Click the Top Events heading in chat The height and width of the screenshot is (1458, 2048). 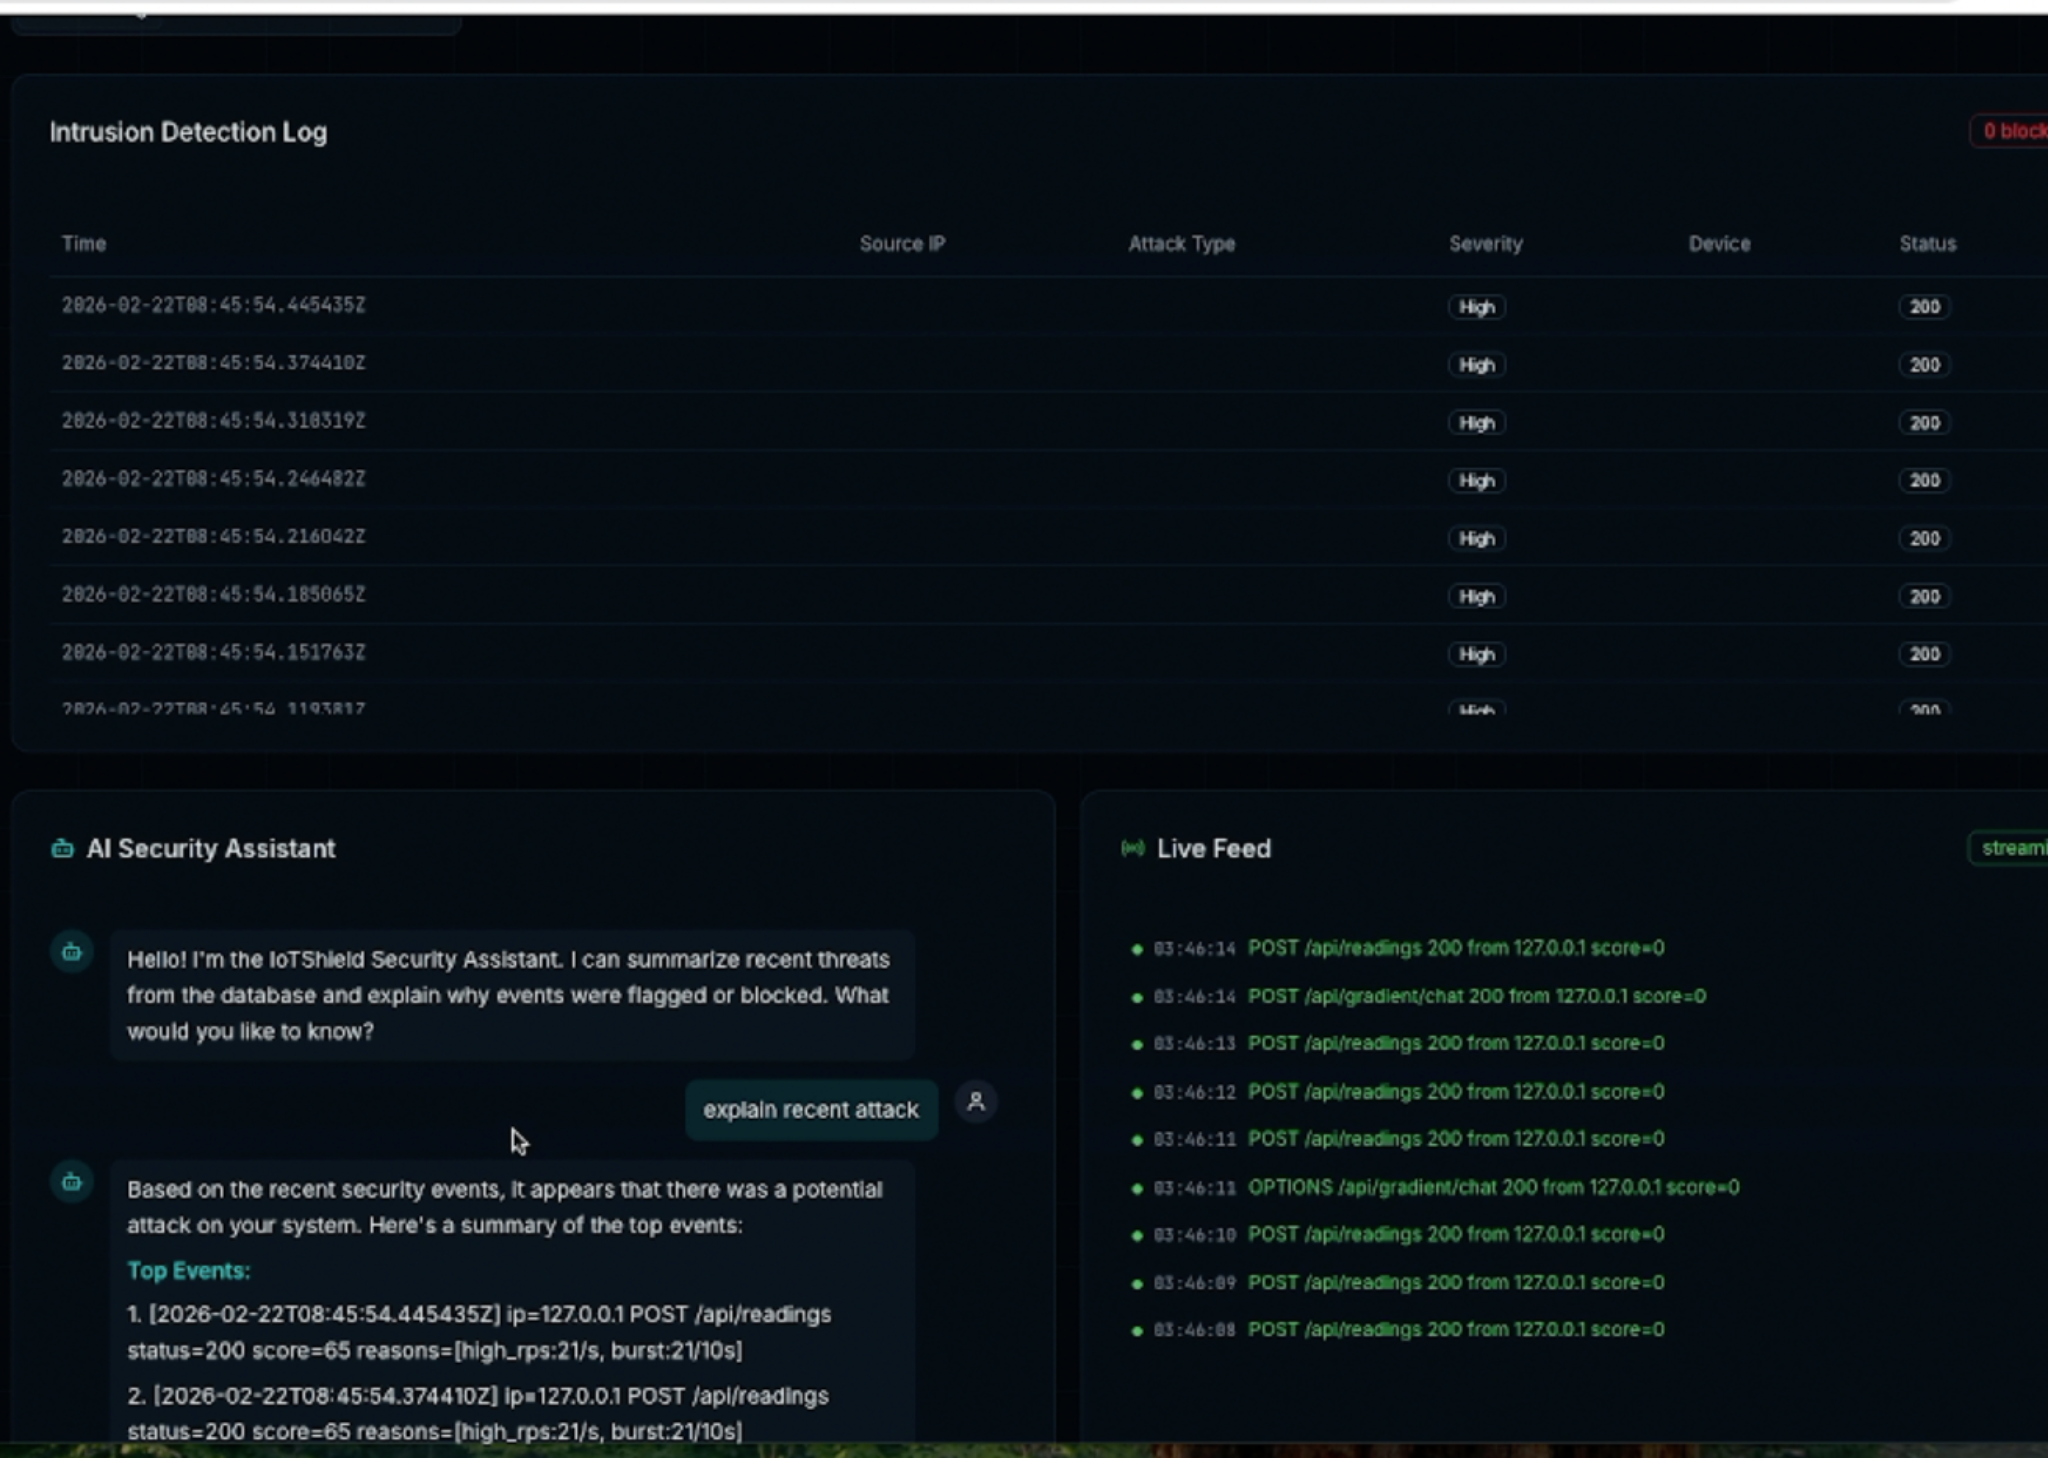(188, 1271)
